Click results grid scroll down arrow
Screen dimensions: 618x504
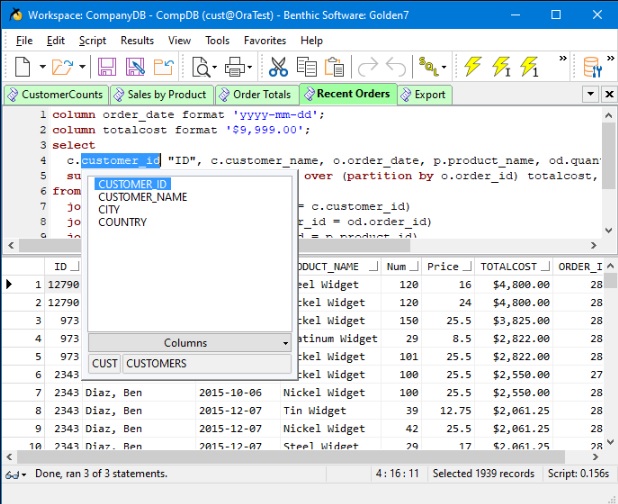(x=610, y=442)
